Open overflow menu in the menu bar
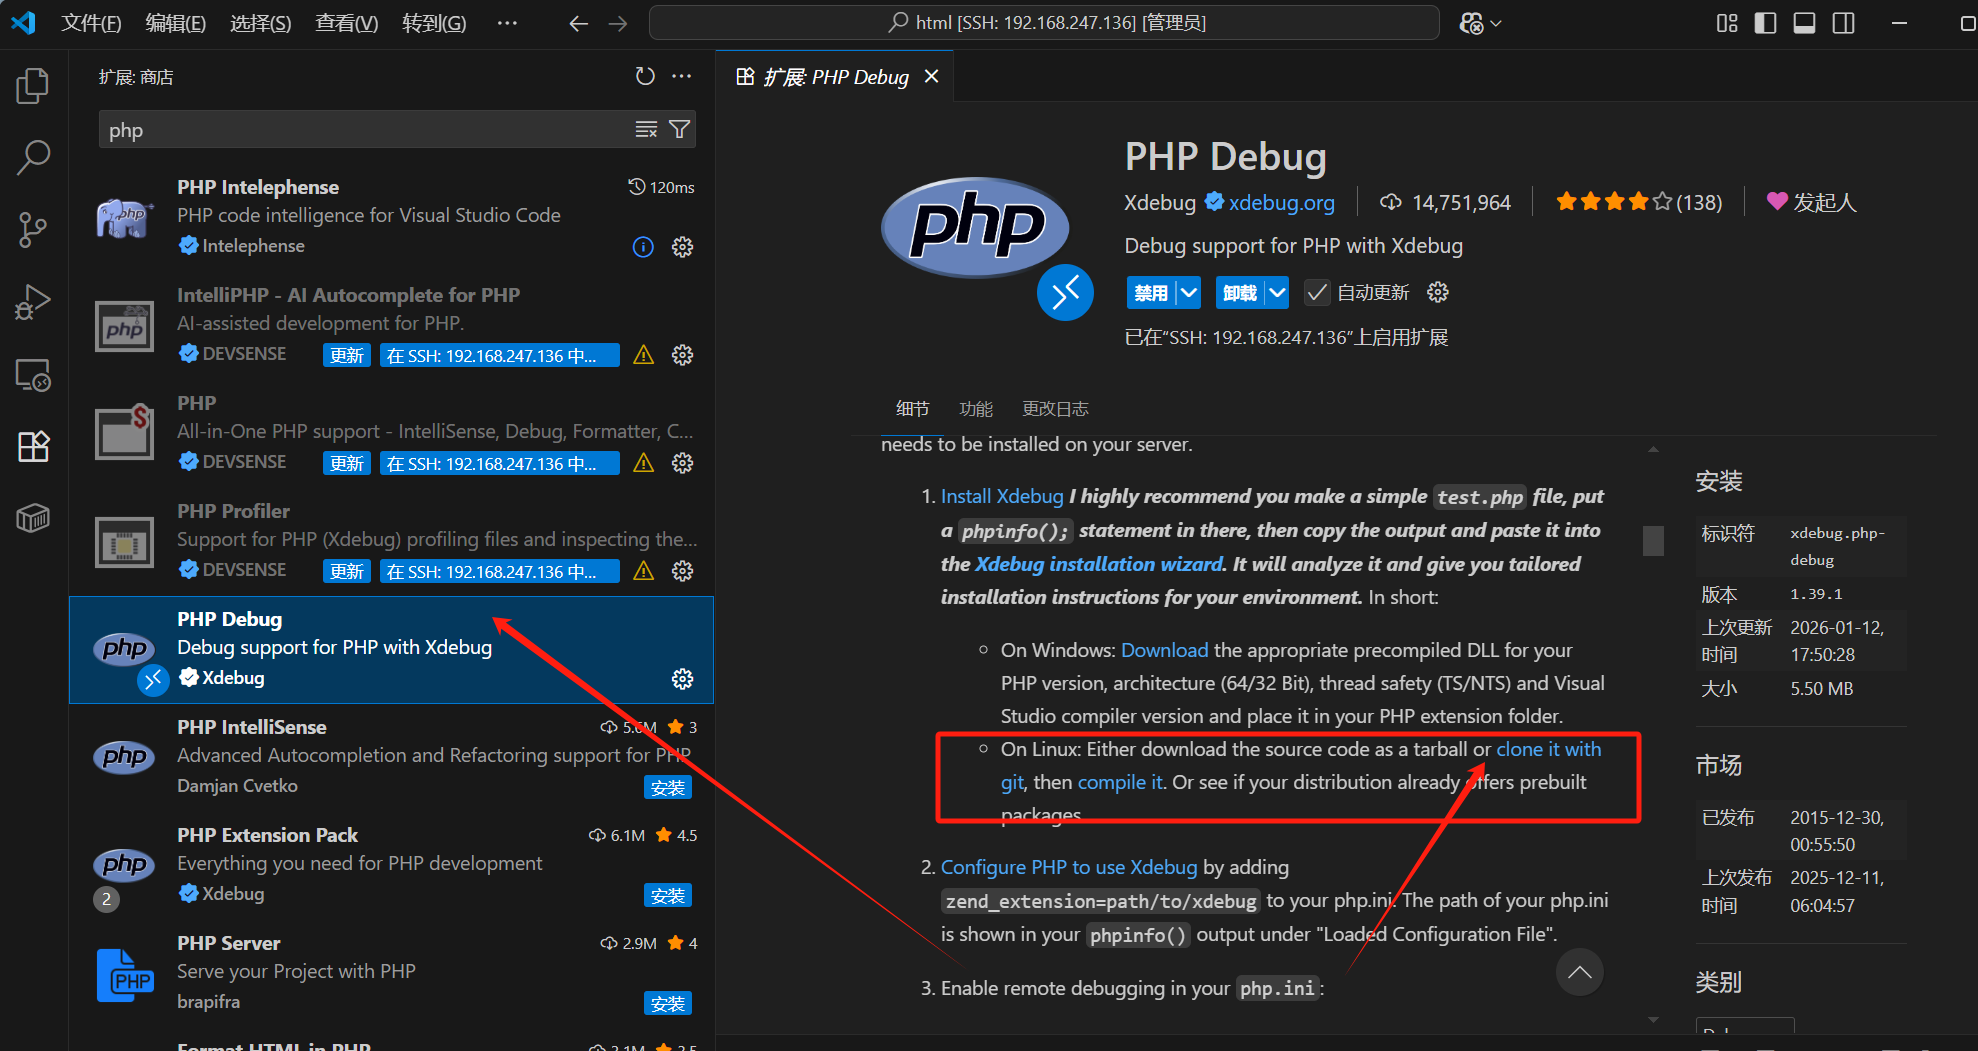 click(x=508, y=23)
